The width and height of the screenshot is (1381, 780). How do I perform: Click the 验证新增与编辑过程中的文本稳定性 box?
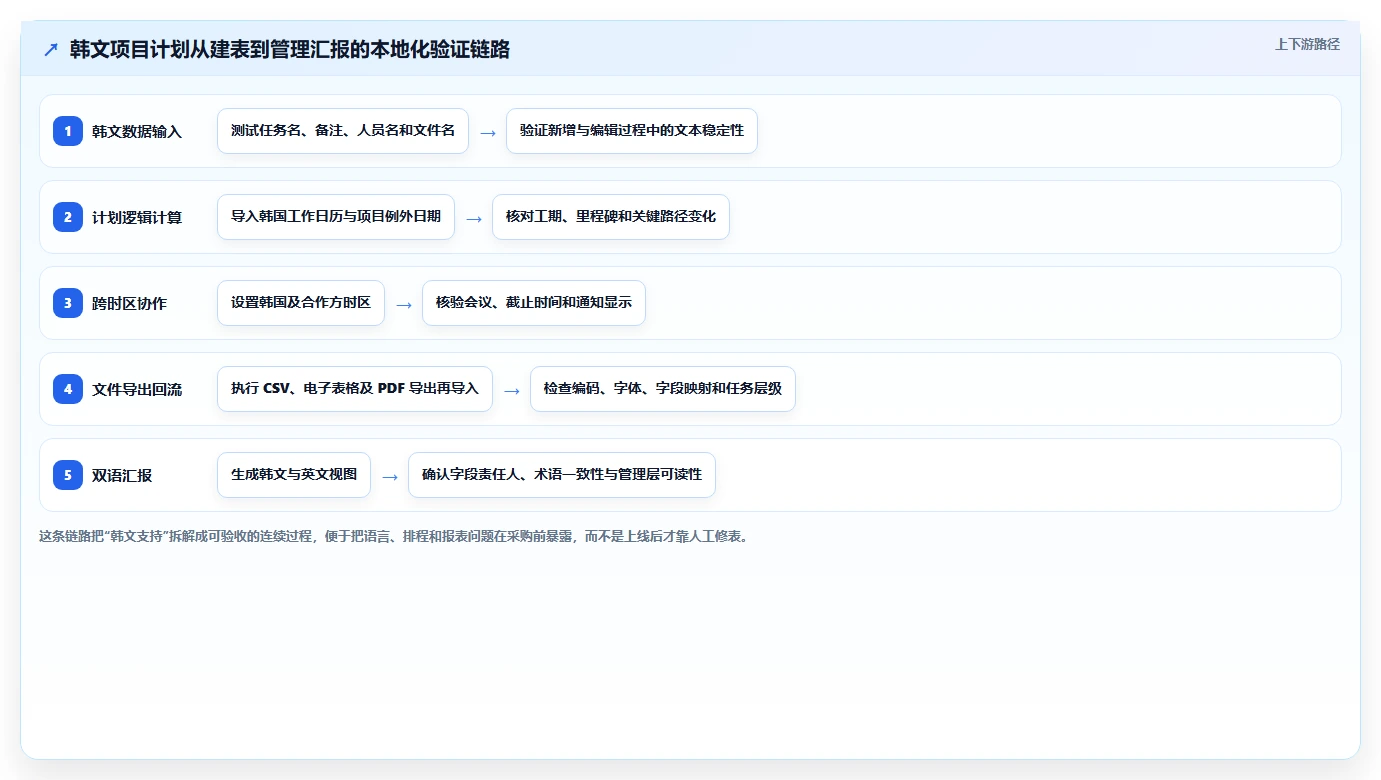[x=632, y=131]
